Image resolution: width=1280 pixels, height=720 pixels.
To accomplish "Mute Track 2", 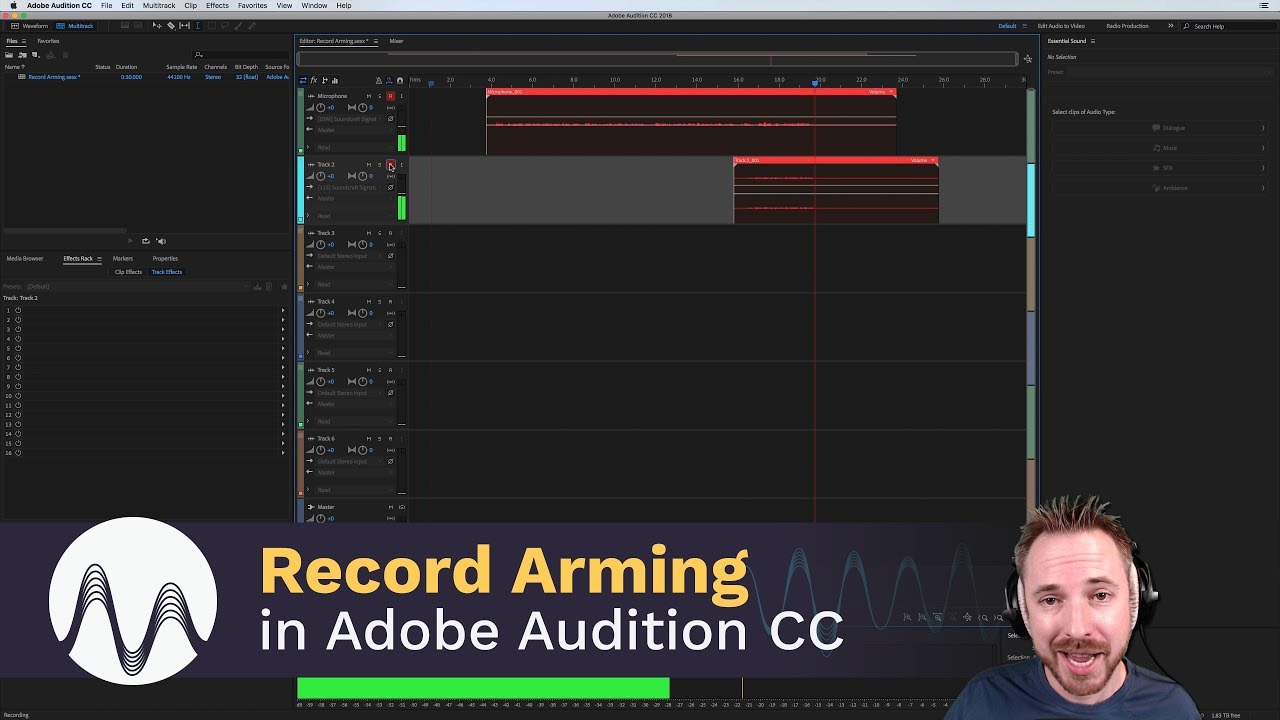I will (369, 164).
